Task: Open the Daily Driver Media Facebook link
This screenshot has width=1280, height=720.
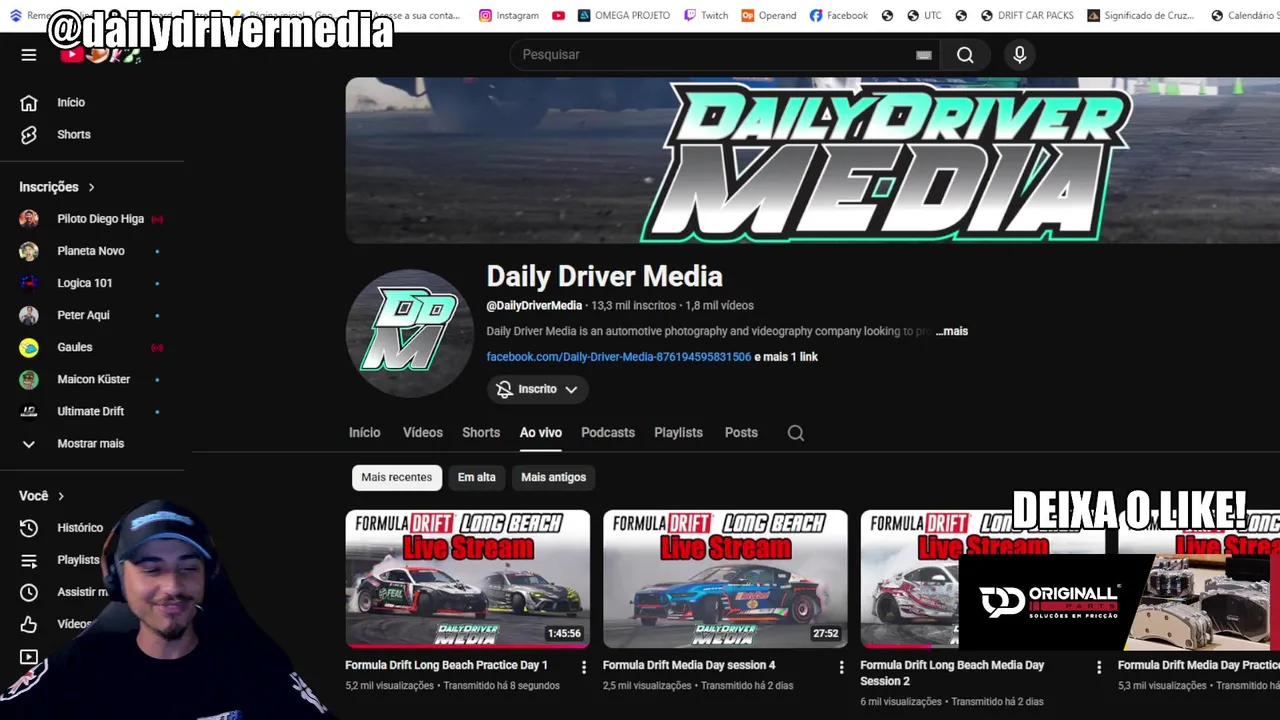Action: (x=619, y=357)
